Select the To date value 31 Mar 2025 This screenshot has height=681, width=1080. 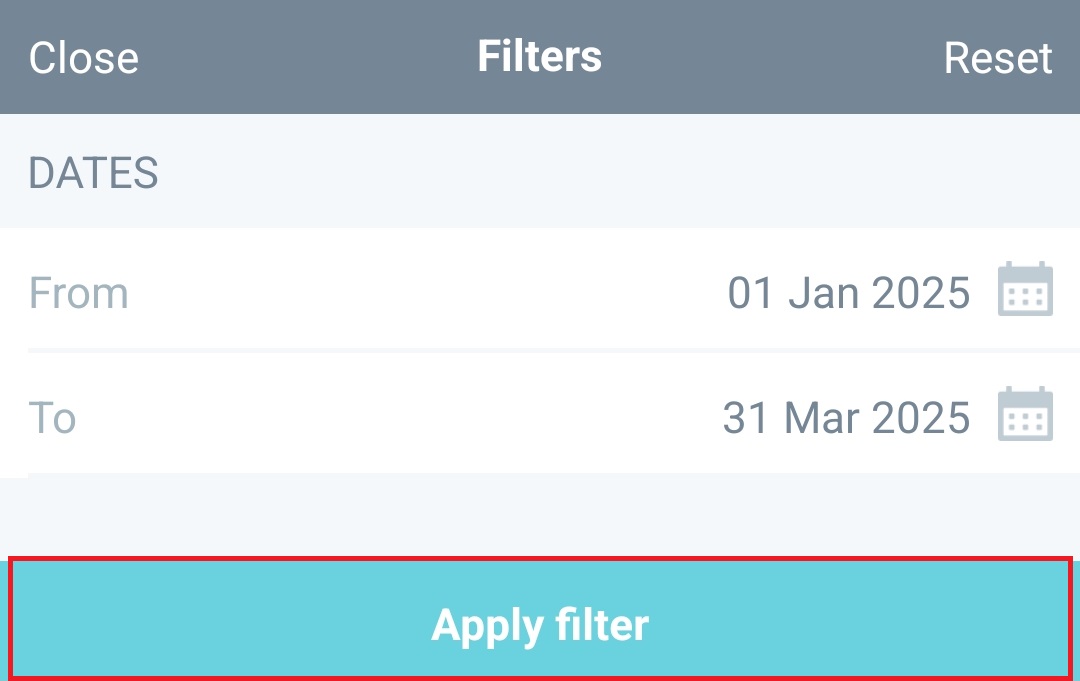tap(846, 417)
